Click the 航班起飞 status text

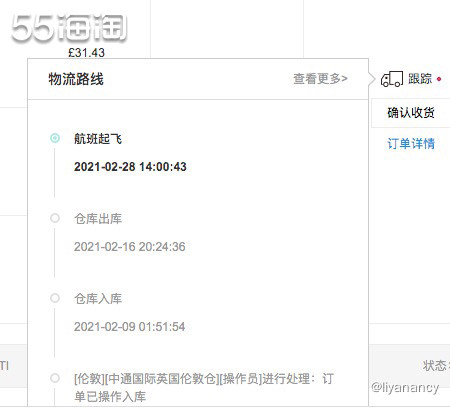pos(98,139)
